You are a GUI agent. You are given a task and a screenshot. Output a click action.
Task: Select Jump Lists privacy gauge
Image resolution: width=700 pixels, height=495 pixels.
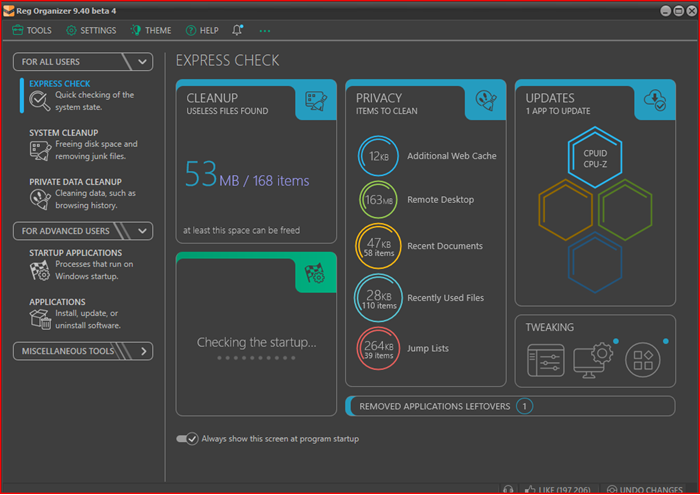(x=379, y=349)
